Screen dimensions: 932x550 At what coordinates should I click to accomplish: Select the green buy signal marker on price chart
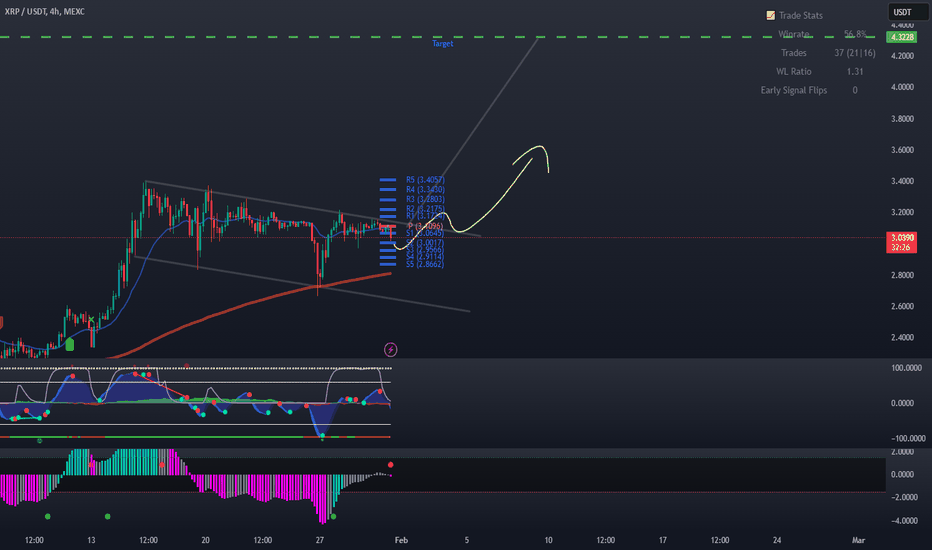70,344
